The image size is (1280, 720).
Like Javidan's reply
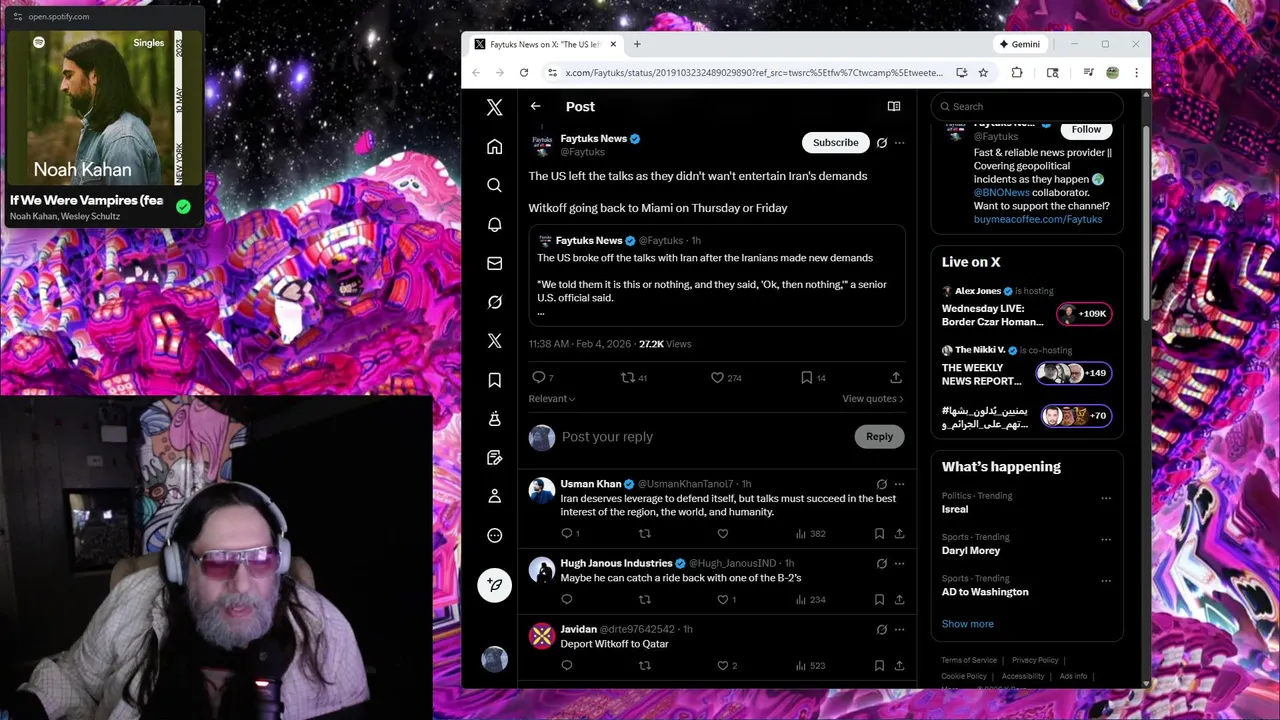click(723, 665)
